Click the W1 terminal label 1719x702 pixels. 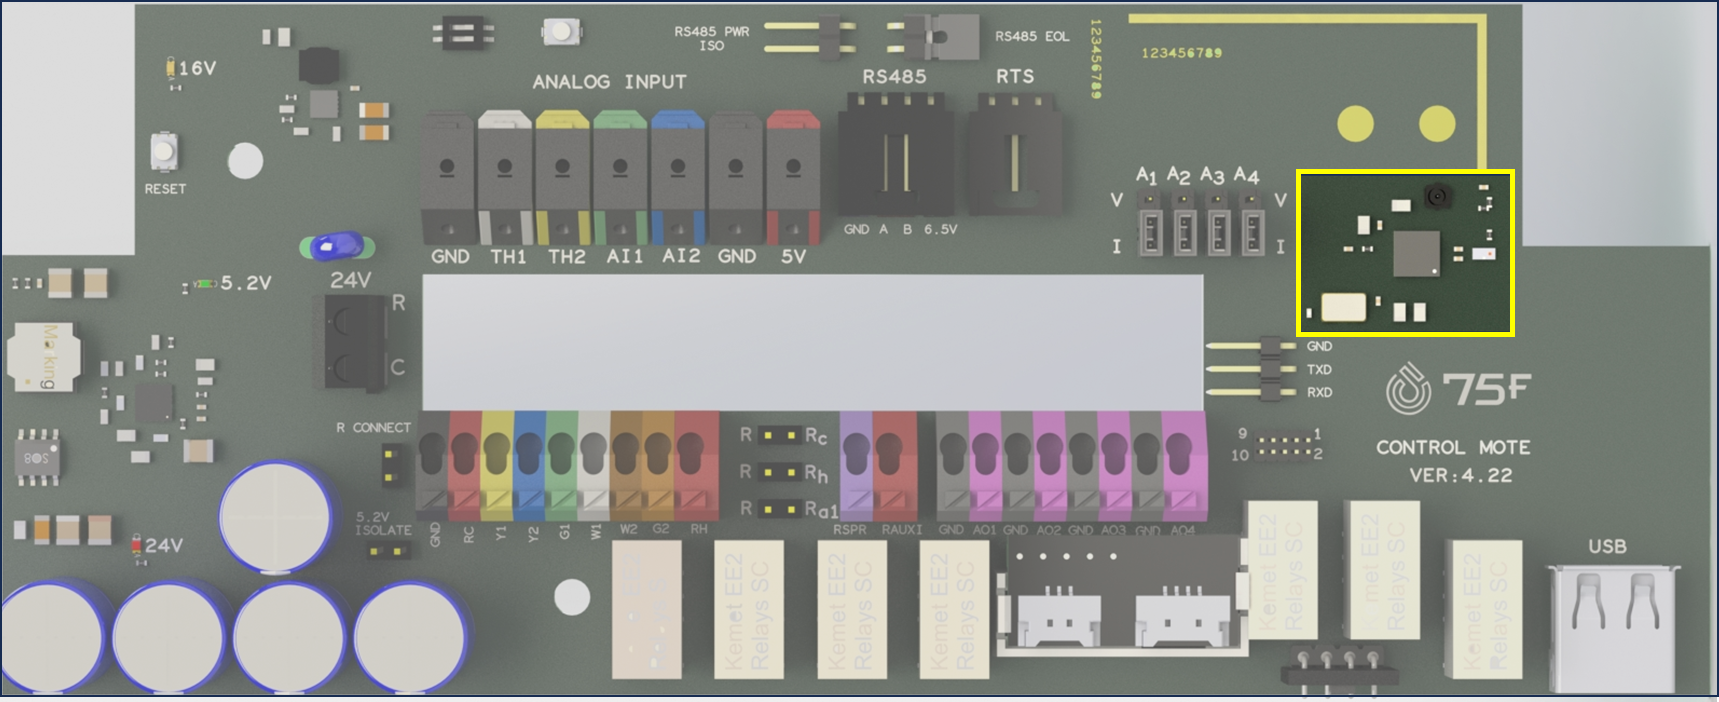[x=596, y=533]
